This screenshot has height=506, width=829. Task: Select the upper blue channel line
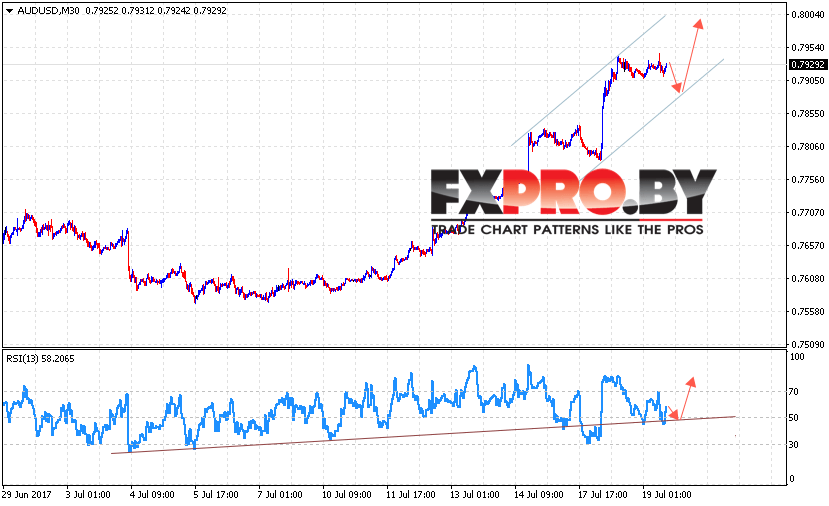pyautogui.click(x=588, y=80)
